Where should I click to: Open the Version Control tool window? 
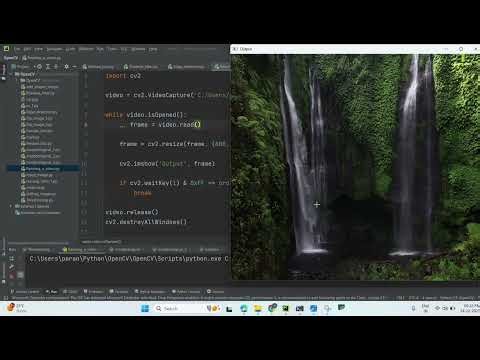[25, 292]
